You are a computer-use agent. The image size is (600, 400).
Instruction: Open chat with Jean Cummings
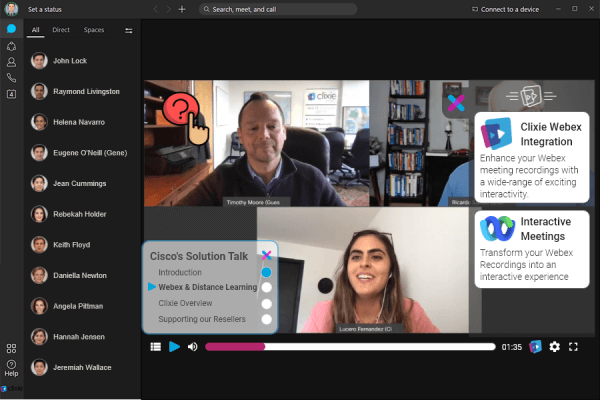(82, 183)
